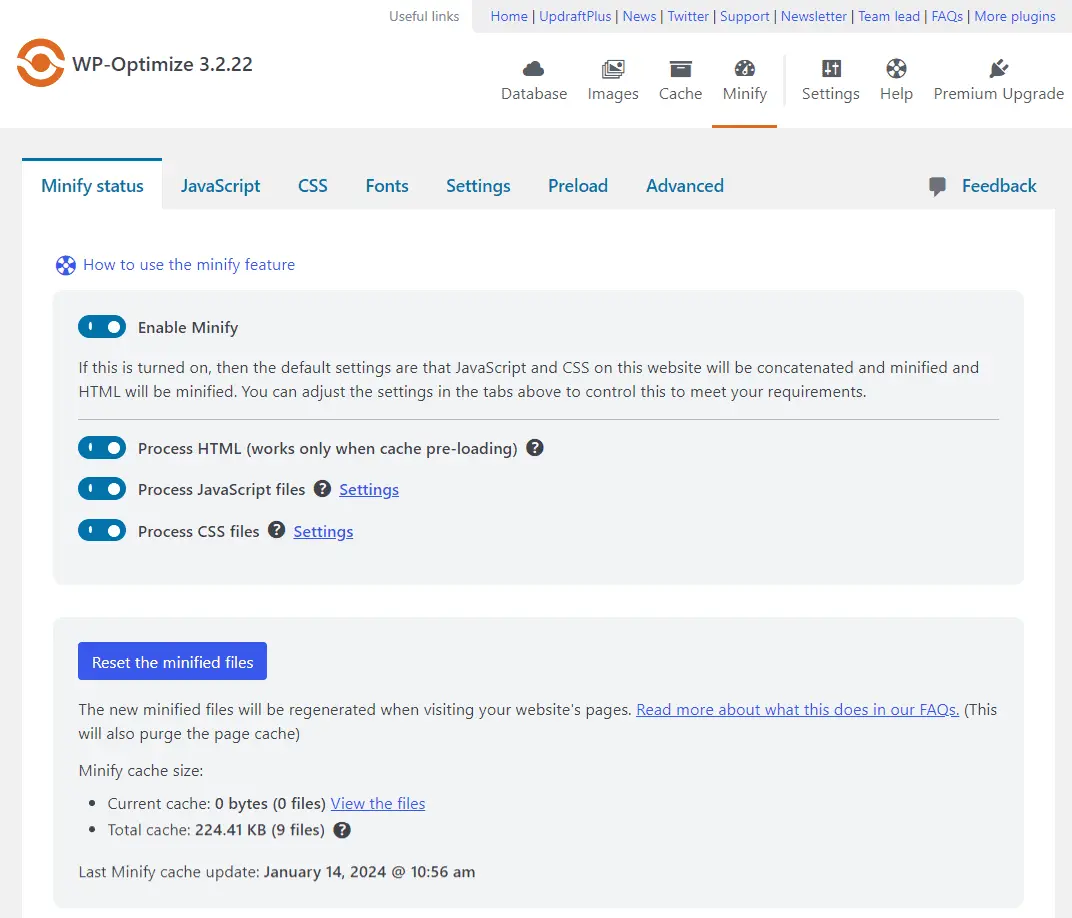The width and height of the screenshot is (1072, 918).
Task: Turn off Process JavaScript files toggle
Action: click(102, 489)
